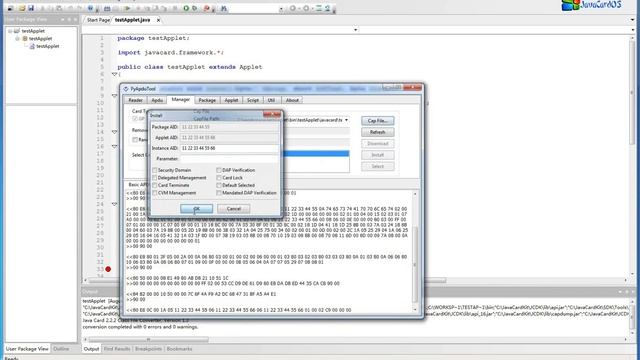The image size is (640, 360).
Task: Switch to the Script tab
Action: click(253, 100)
